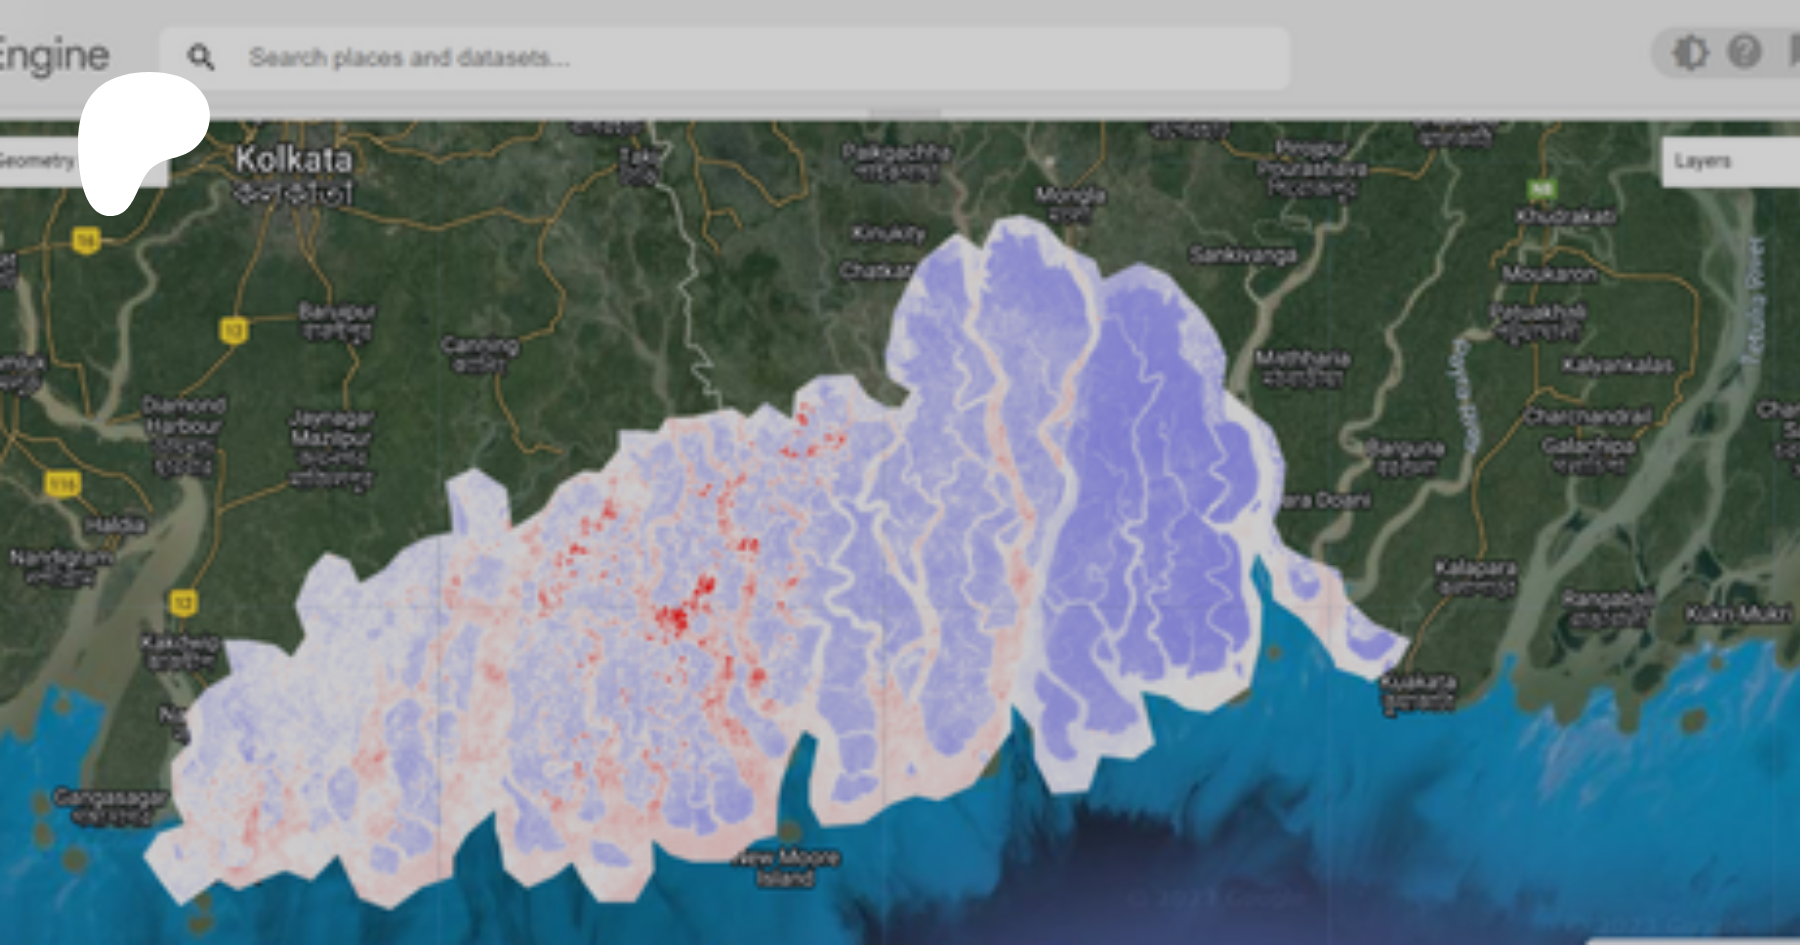The image size is (1800, 945).
Task: Click the Canning town label
Action: [x=480, y=347]
